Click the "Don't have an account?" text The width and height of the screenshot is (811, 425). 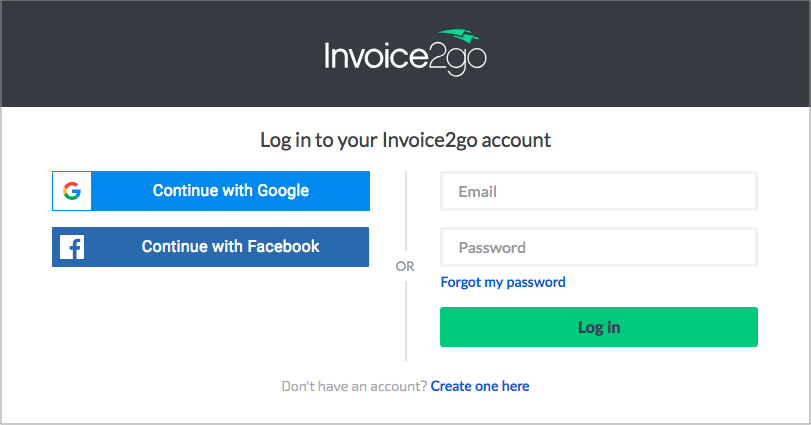coord(354,386)
